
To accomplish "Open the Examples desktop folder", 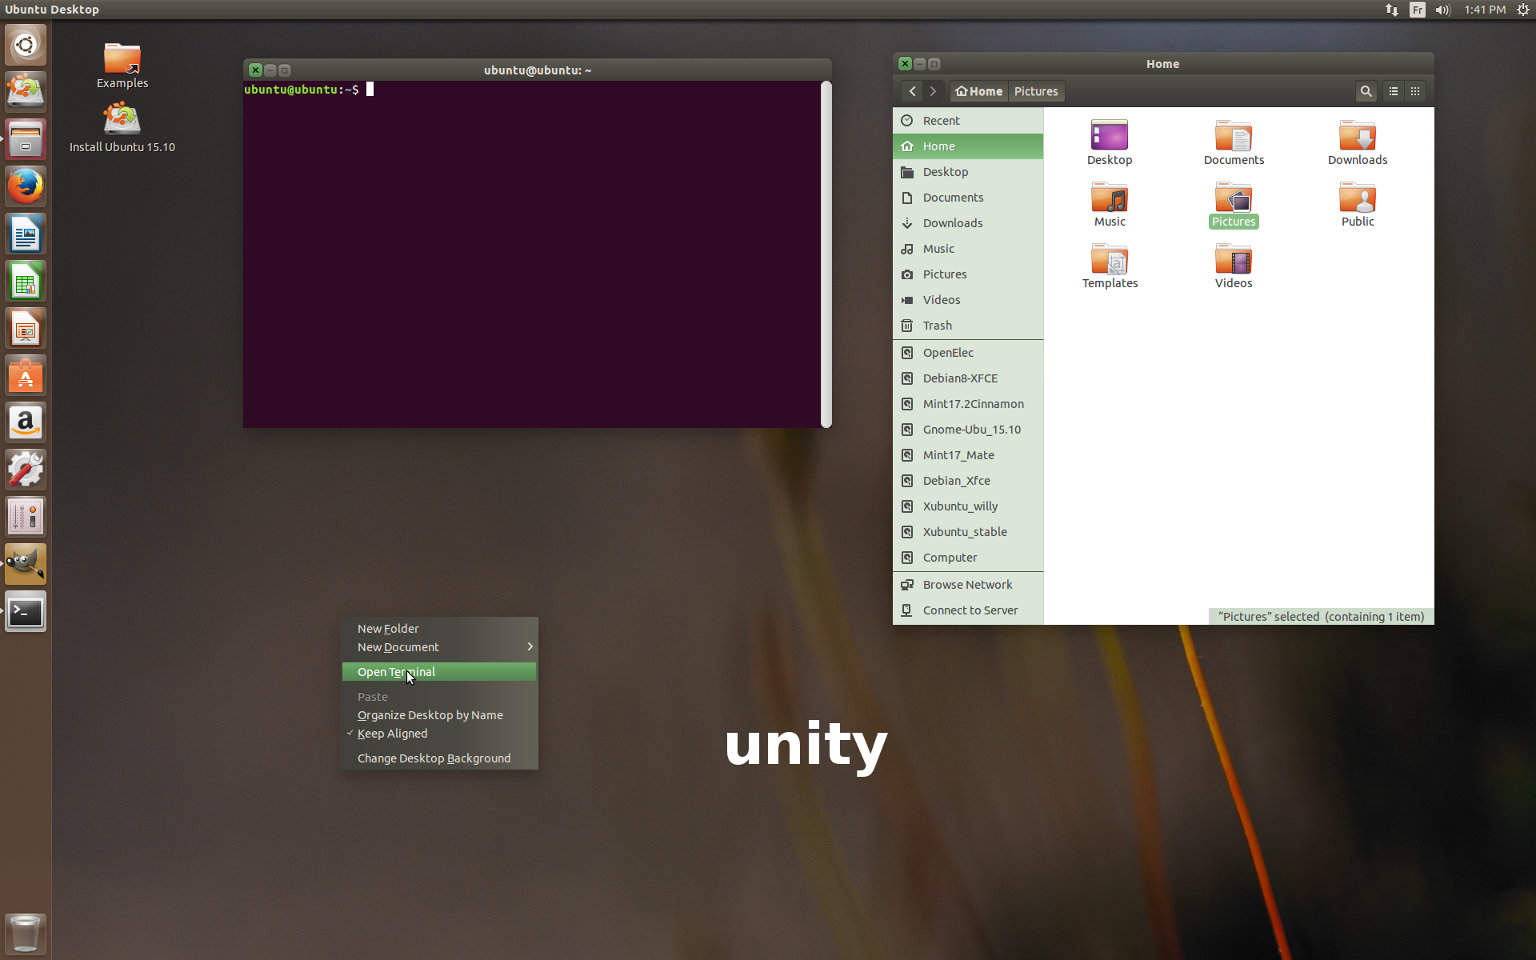I will pyautogui.click(x=122, y=66).
